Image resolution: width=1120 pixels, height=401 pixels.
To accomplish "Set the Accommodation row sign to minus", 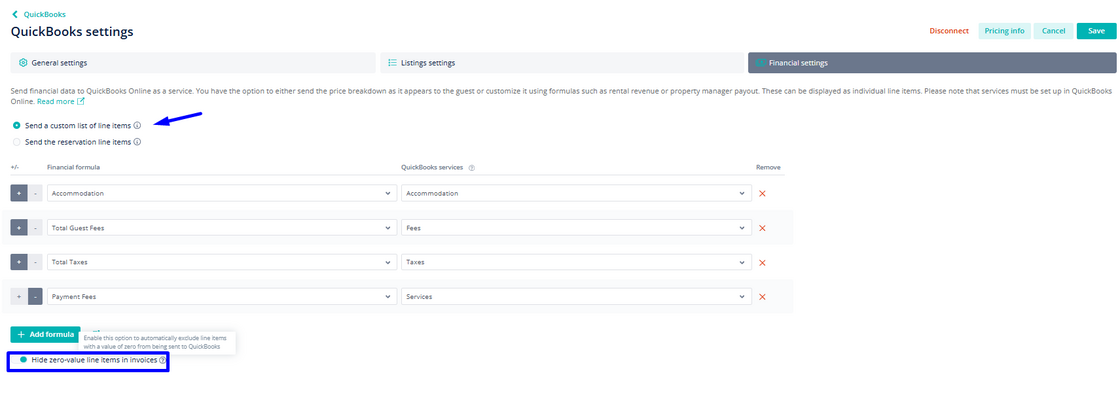I will point(35,194).
